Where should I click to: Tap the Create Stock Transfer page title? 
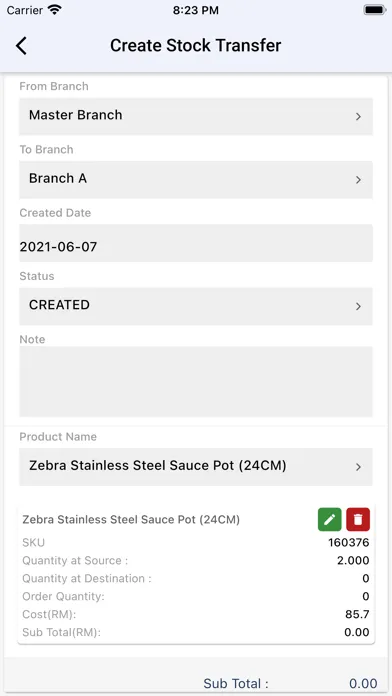(x=196, y=46)
